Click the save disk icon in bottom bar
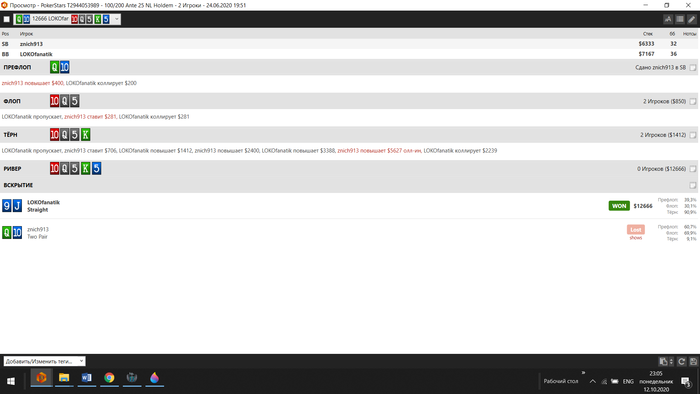700x394 pixels. (693, 361)
